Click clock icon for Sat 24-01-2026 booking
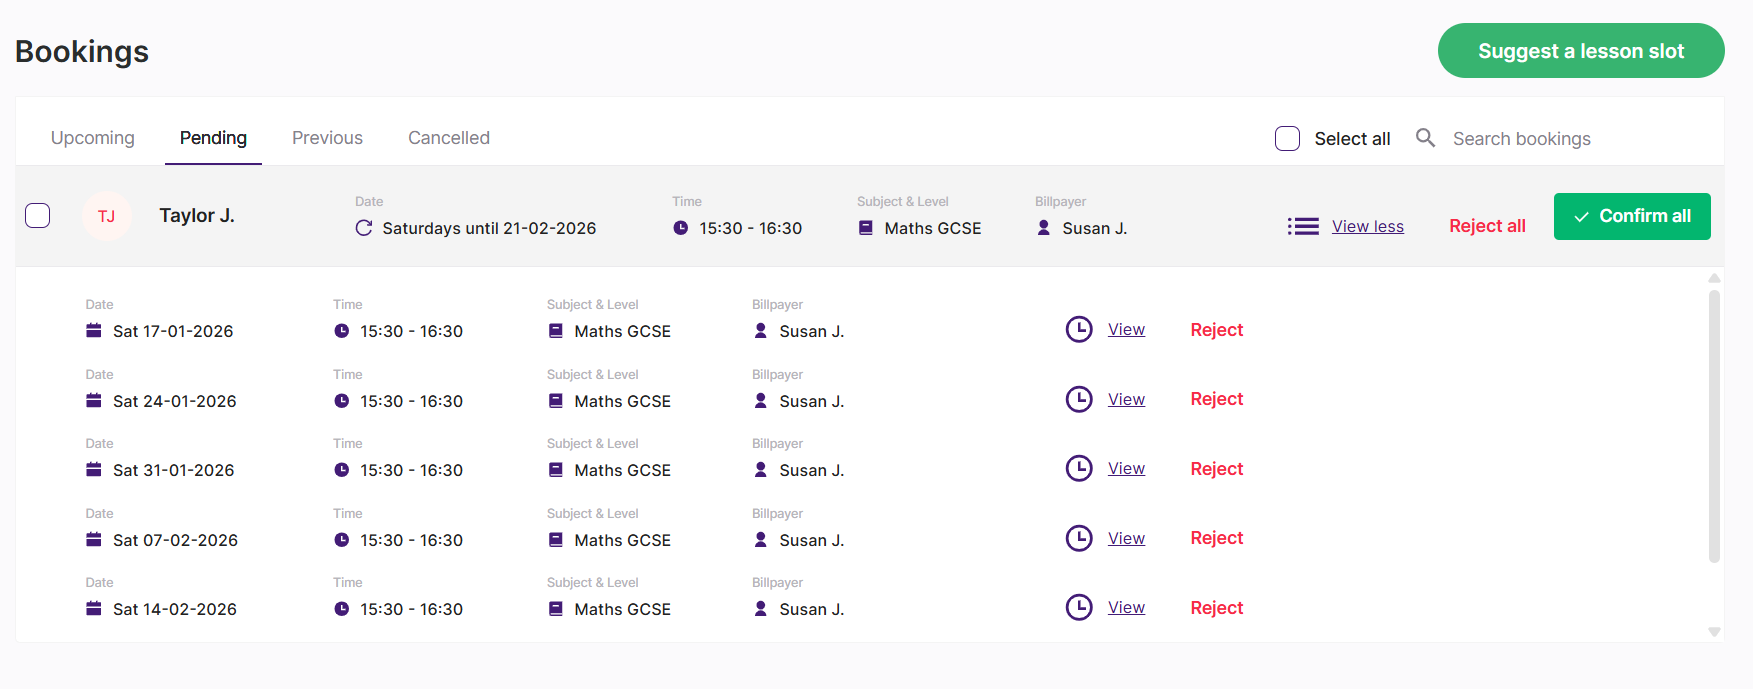The width and height of the screenshot is (1753, 689). coord(1079,399)
